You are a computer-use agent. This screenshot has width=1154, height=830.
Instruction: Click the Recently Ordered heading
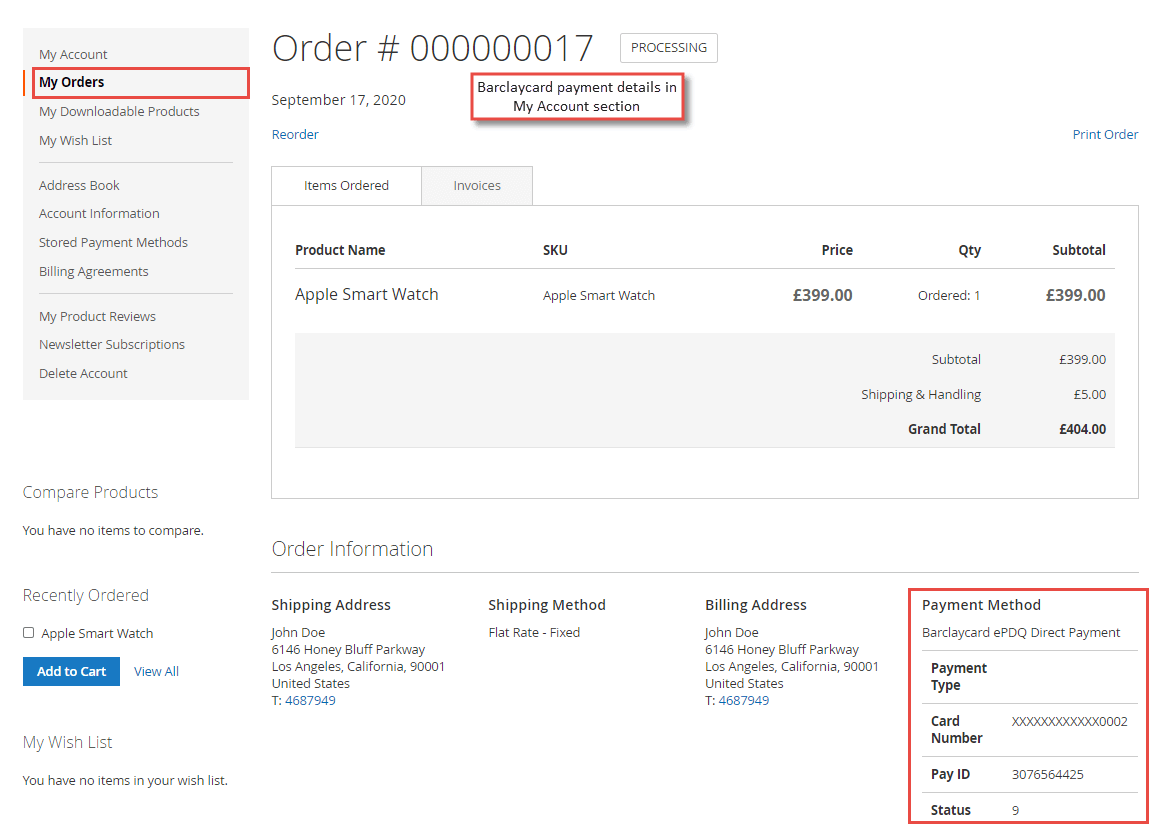pyautogui.click(x=85, y=595)
